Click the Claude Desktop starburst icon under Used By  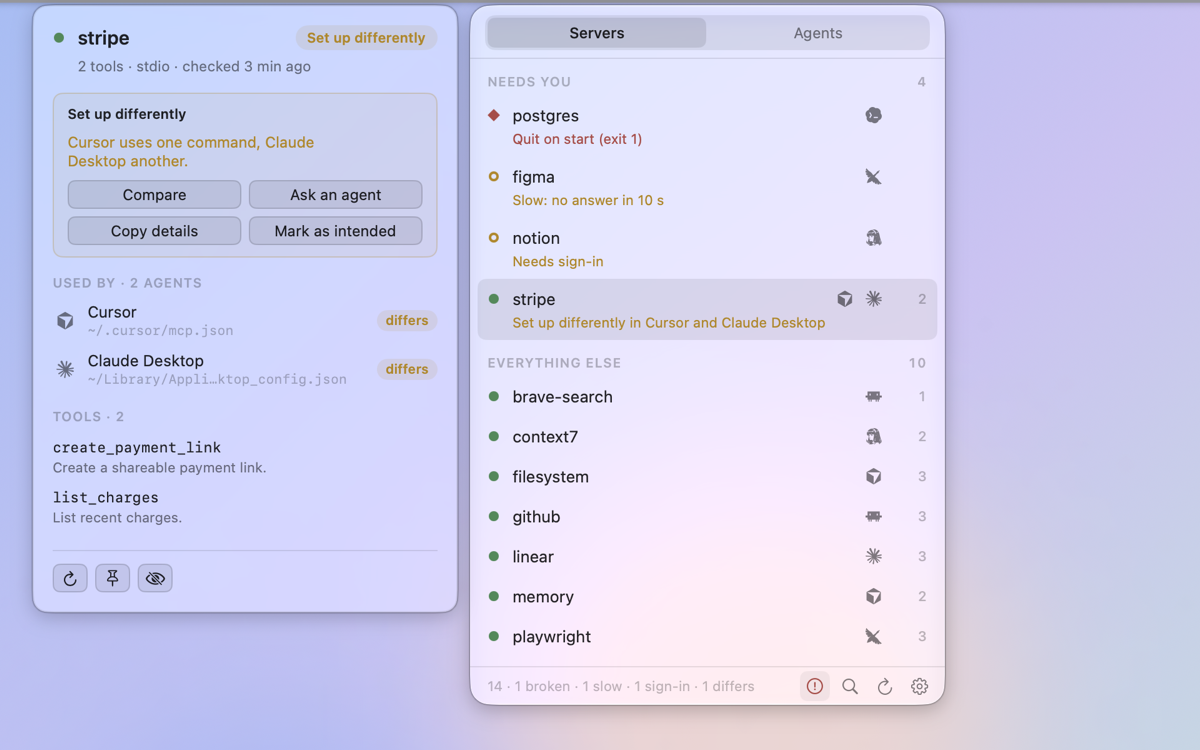(65, 369)
